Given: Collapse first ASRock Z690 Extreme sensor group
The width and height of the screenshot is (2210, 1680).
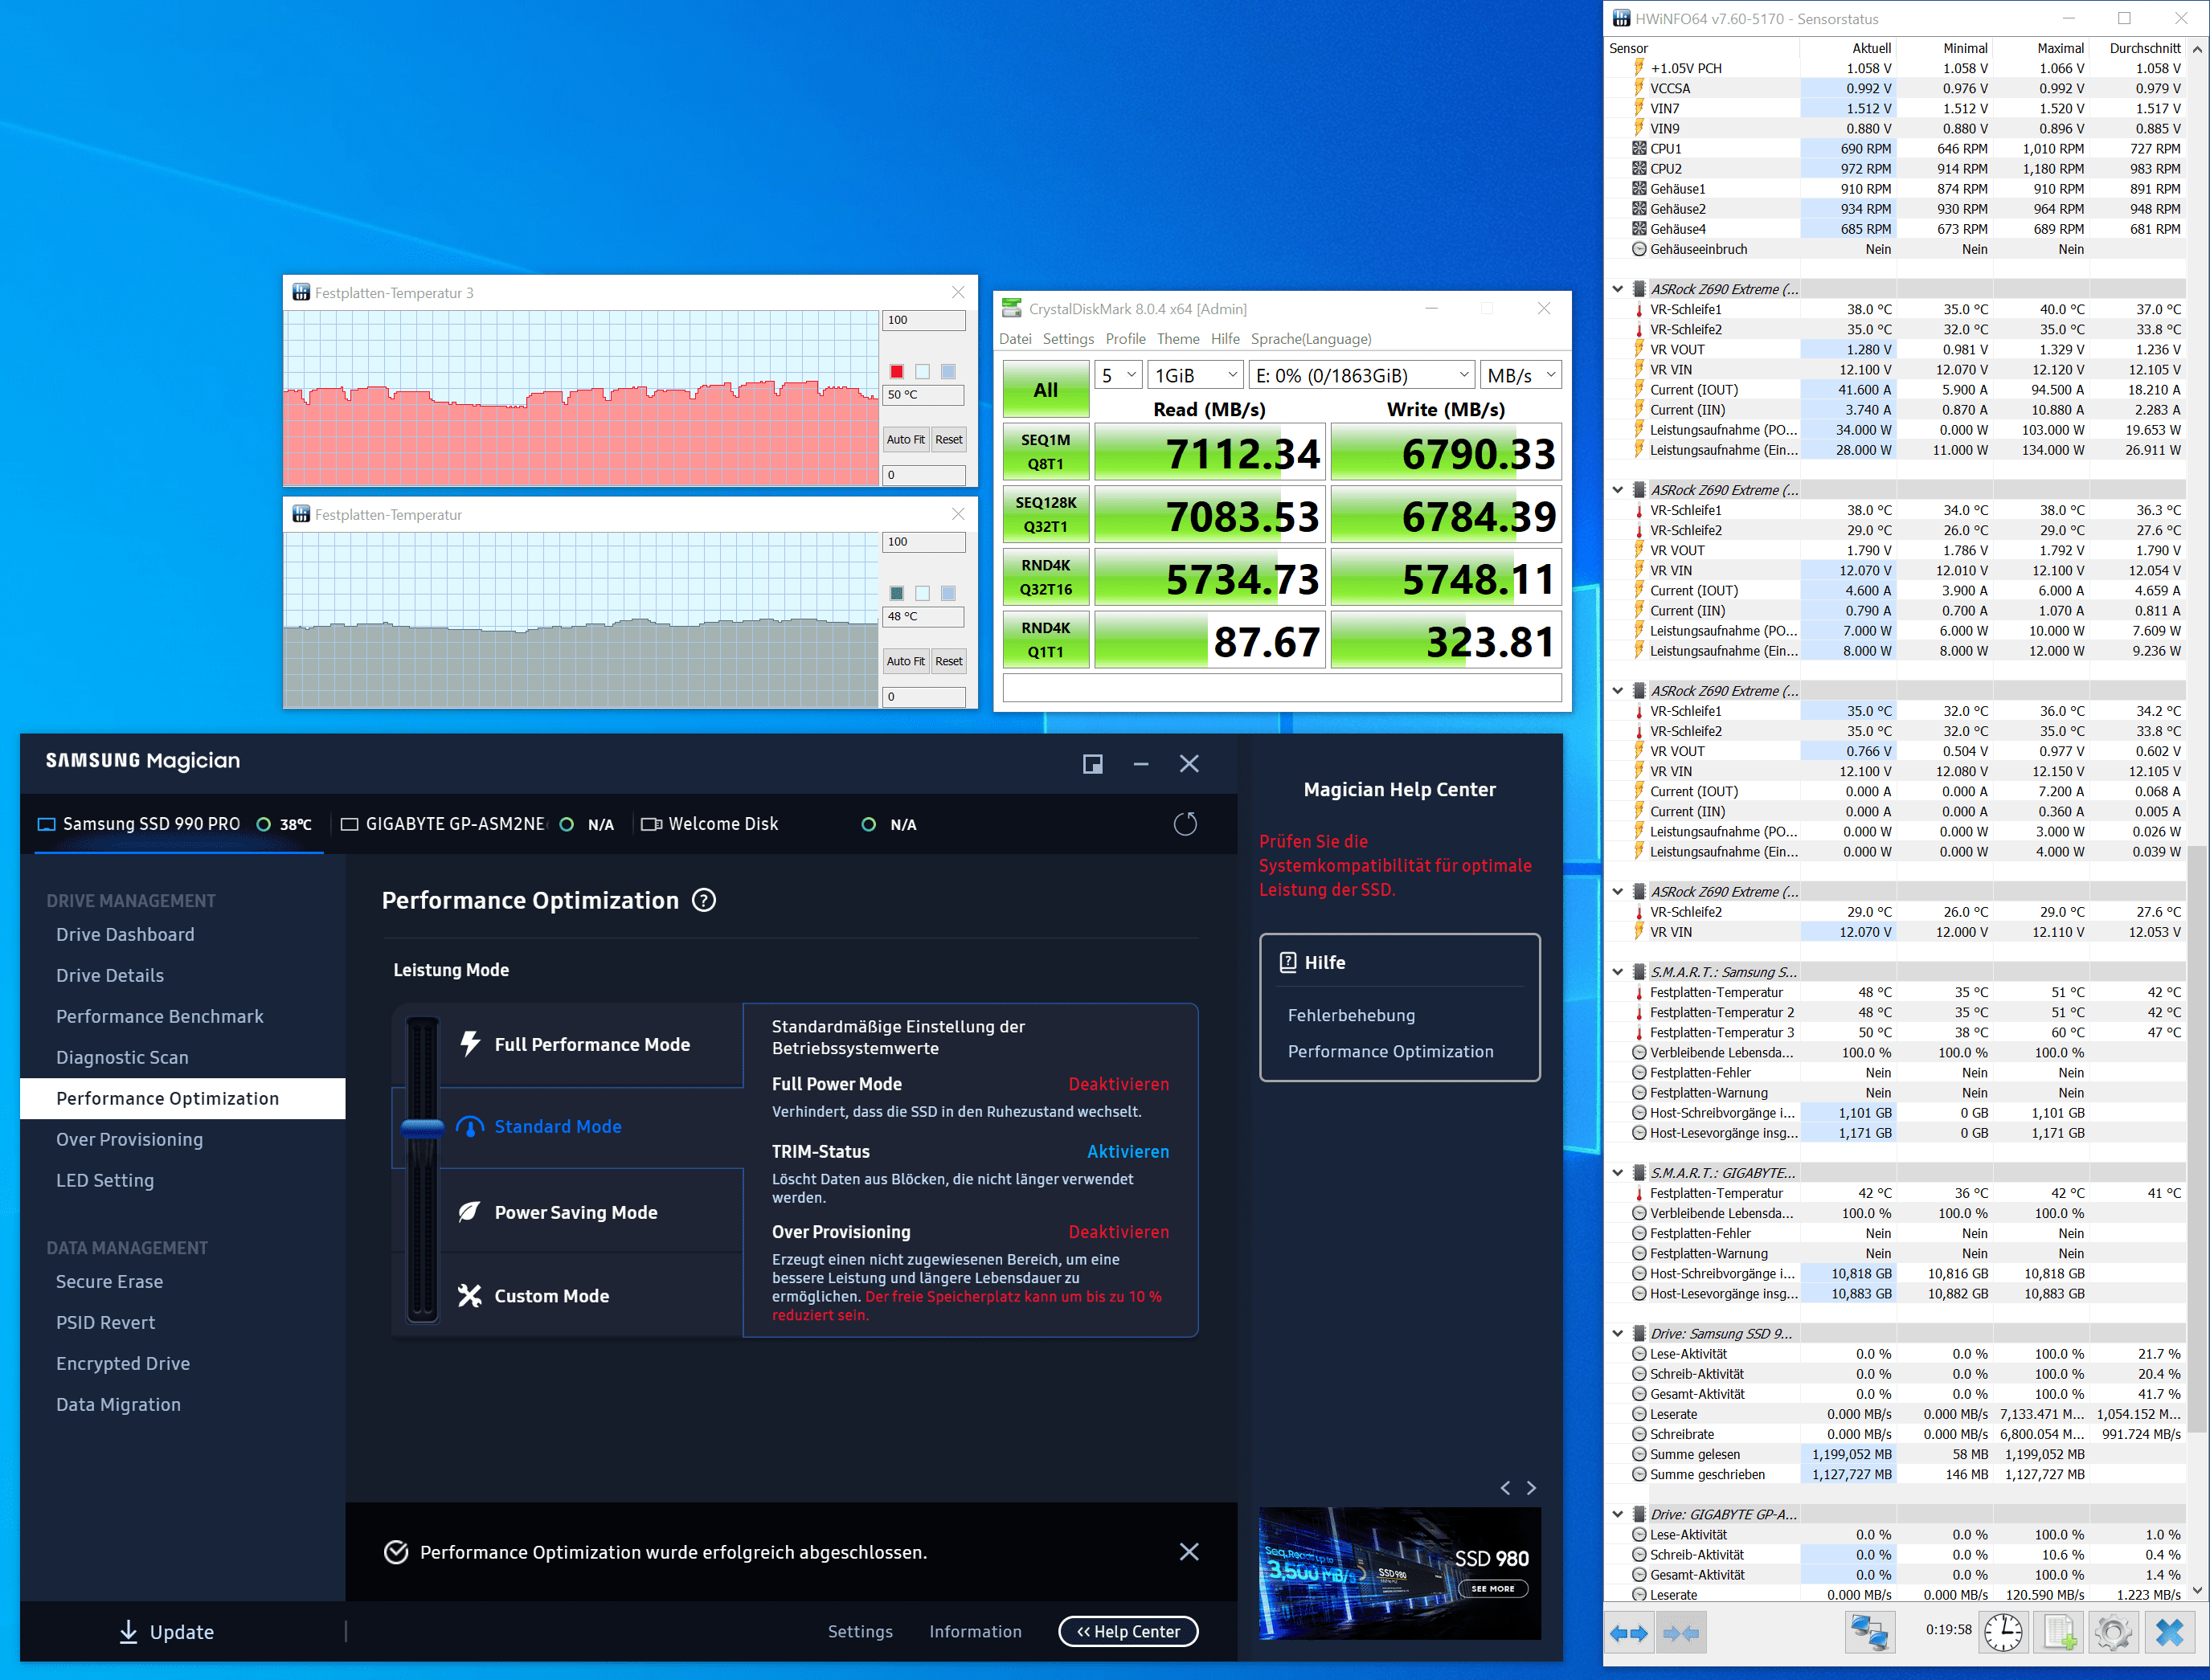Looking at the screenshot, I should [x=1617, y=289].
